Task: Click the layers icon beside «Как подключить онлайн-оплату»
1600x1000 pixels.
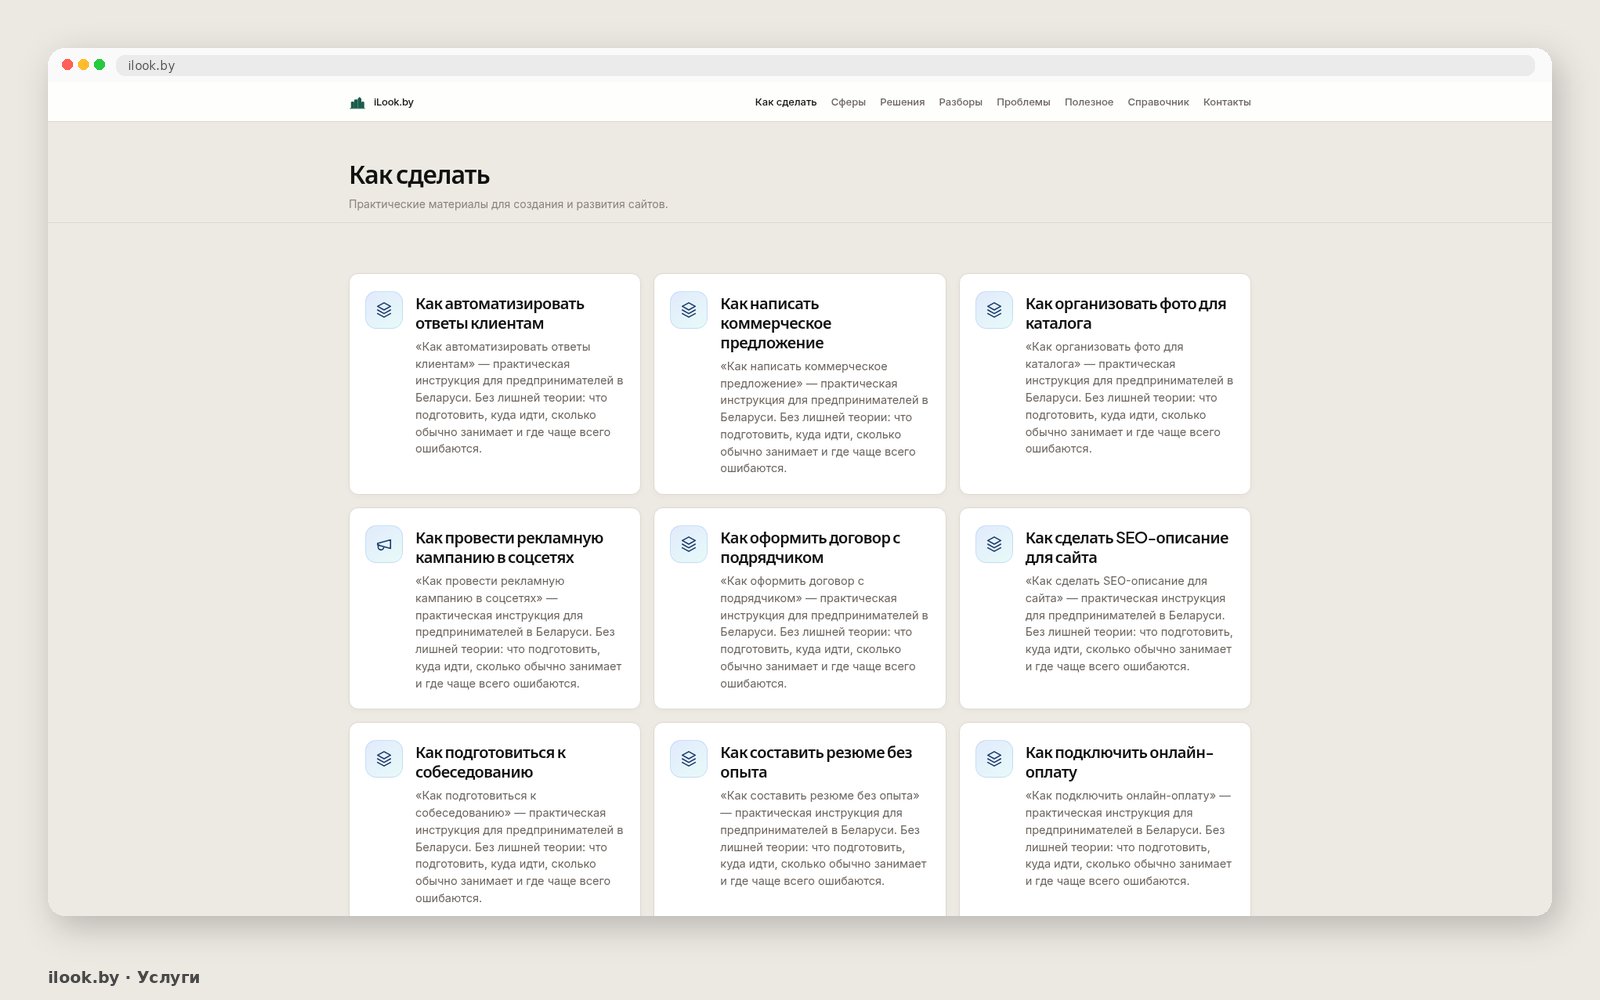Action: point(994,759)
